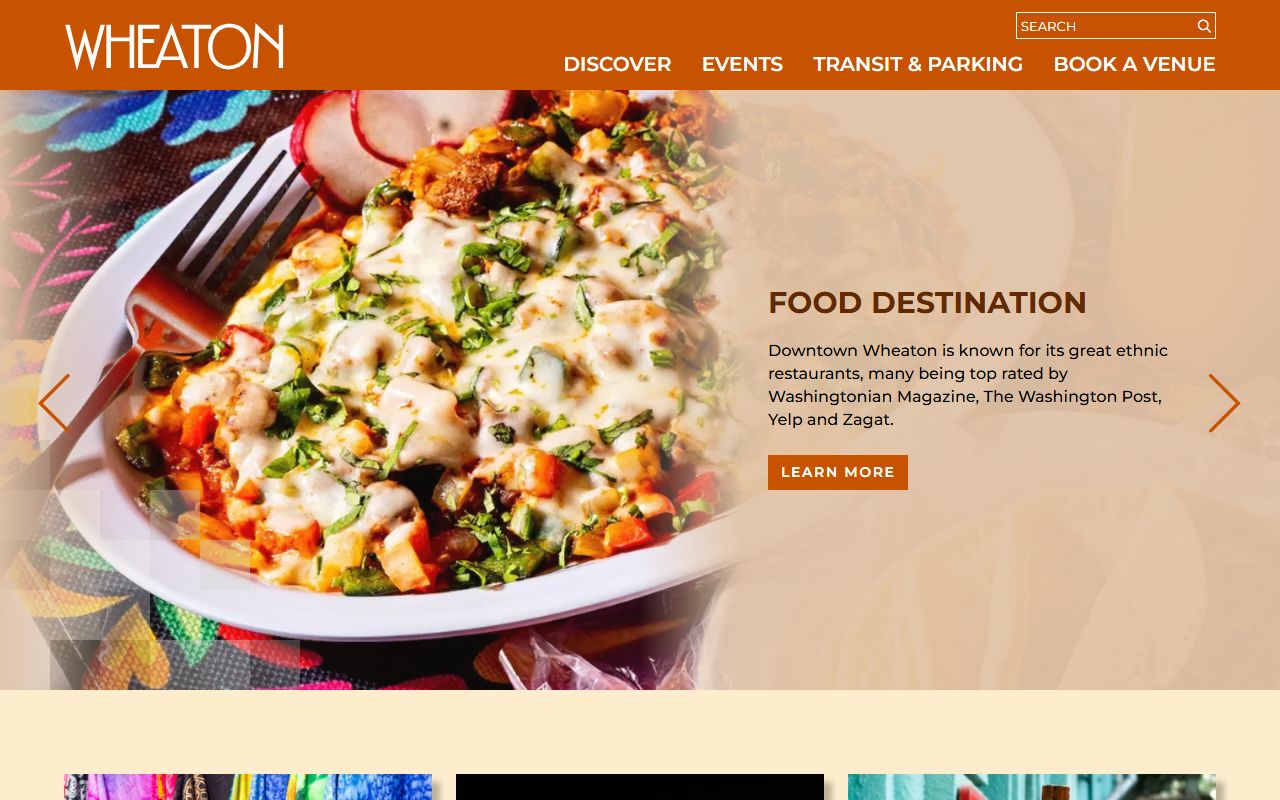This screenshot has height=800, width=1280.
Task: Open the Book a Venue page
Action: pyautogui.click(x=1134, y=64)
